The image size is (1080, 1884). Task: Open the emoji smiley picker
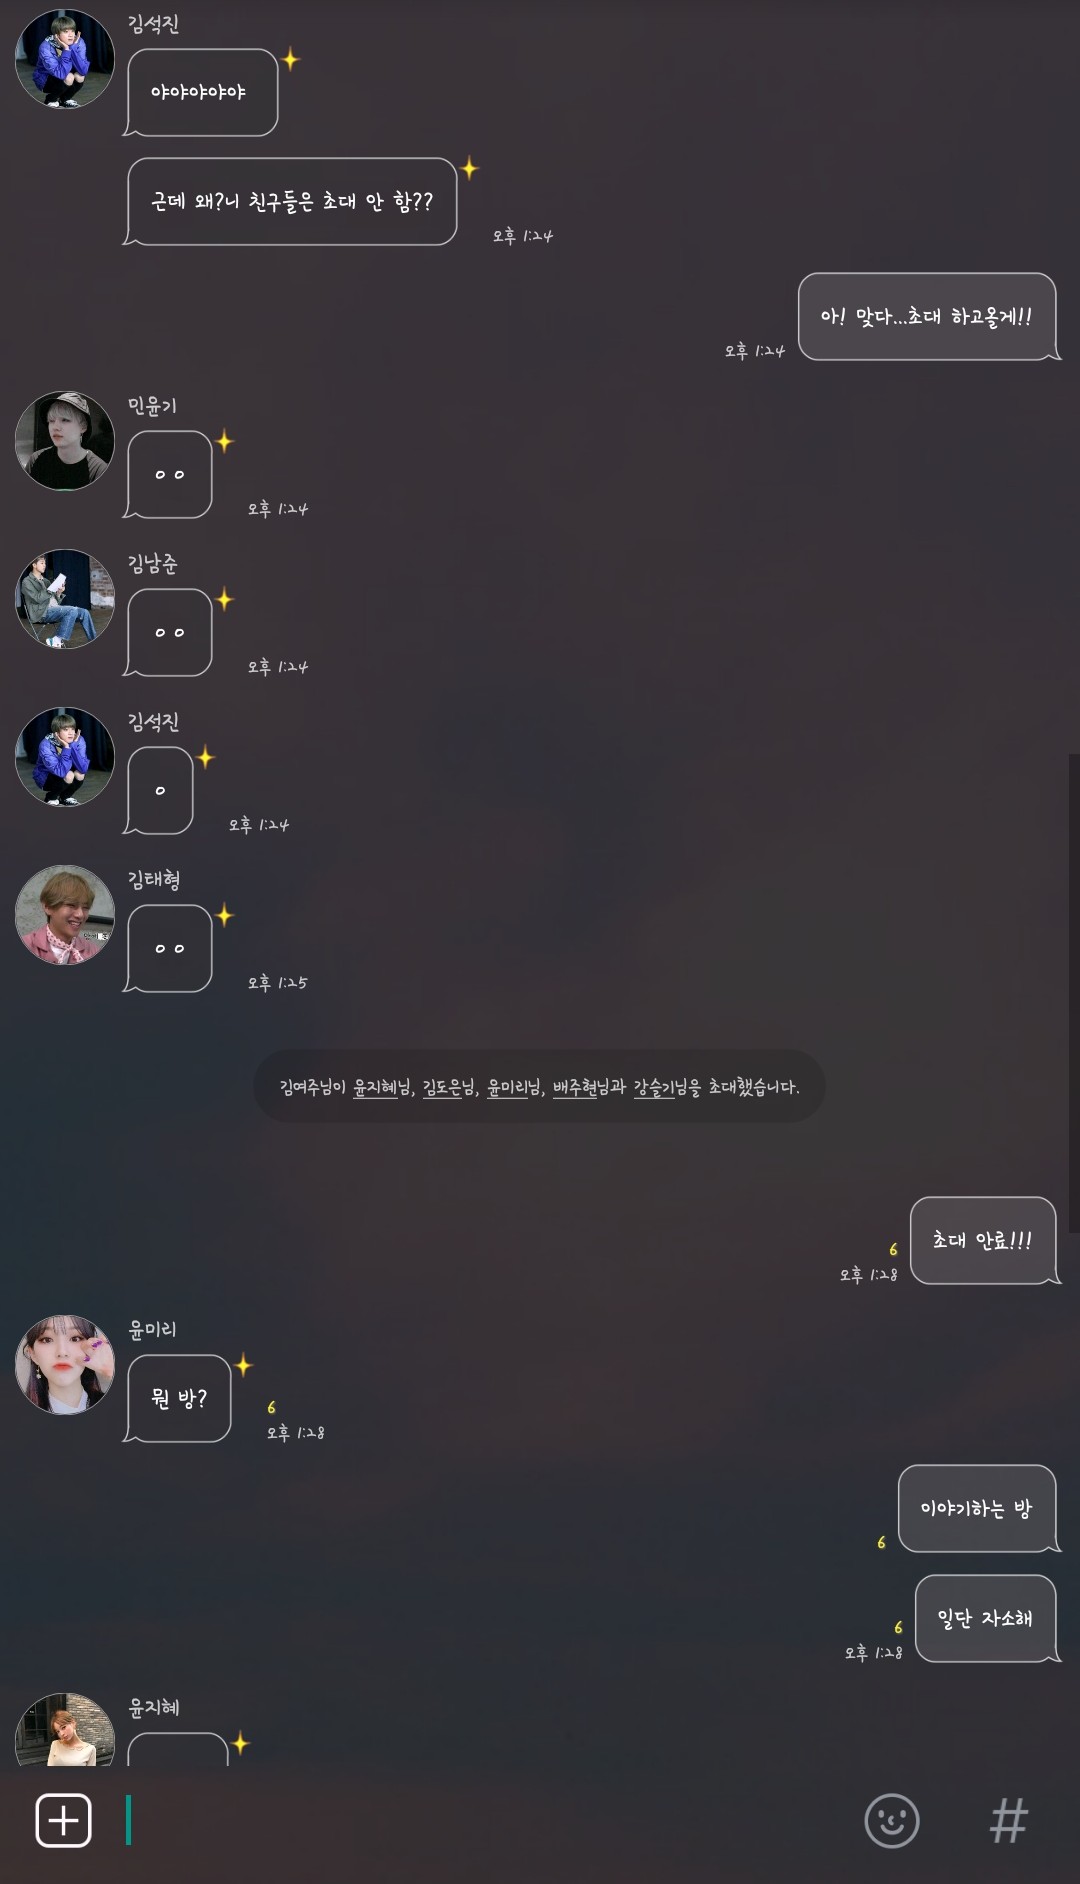click(x=891, y=1820)
